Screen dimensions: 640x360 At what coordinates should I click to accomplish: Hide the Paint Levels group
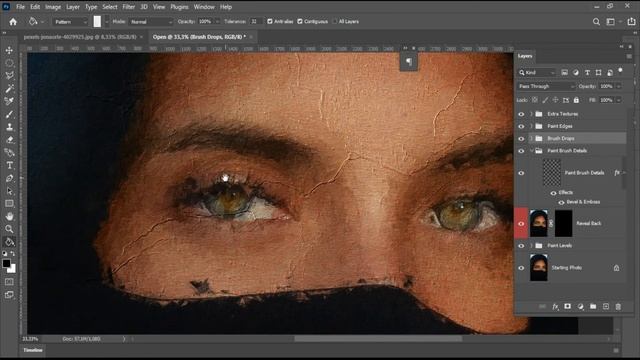(x=521, y=246)
